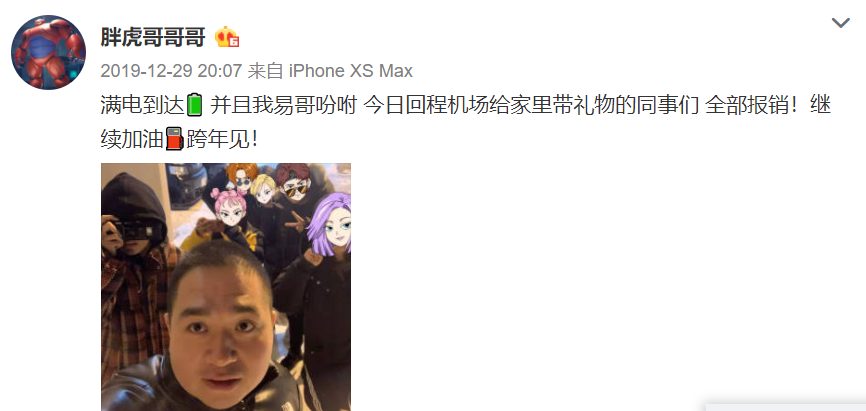Click red-haired cartoon face with yellow sunglasses
This screenshot has width=866, height=411.
click(293, 183)
